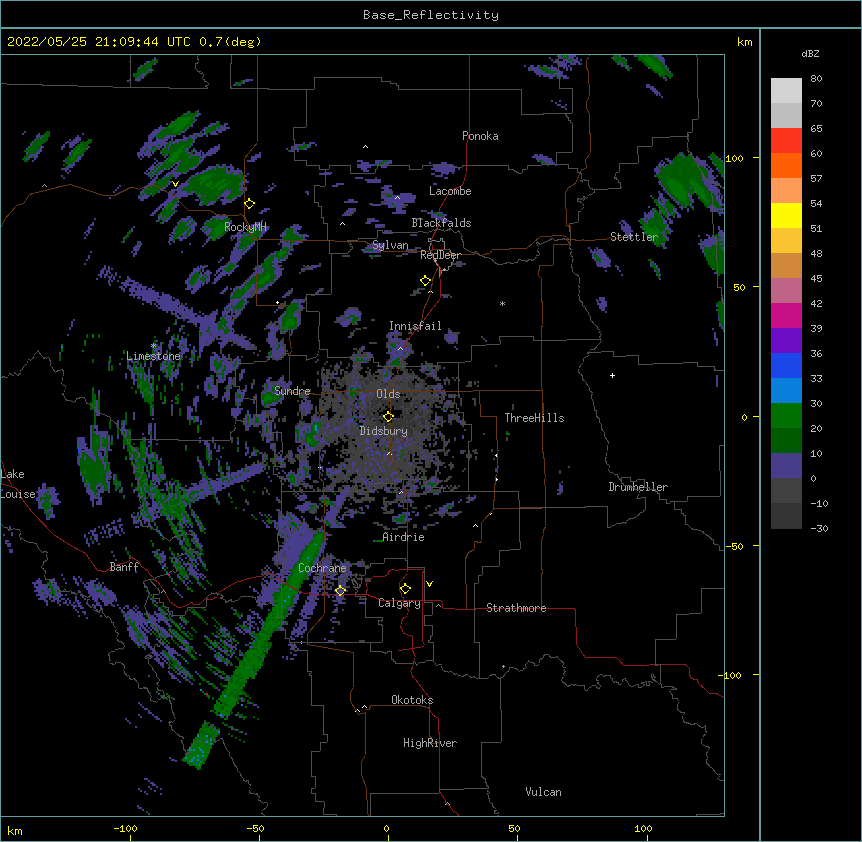Click the Olds city label
The width and height of the screenshot is (862, 842).
(388, 394)
